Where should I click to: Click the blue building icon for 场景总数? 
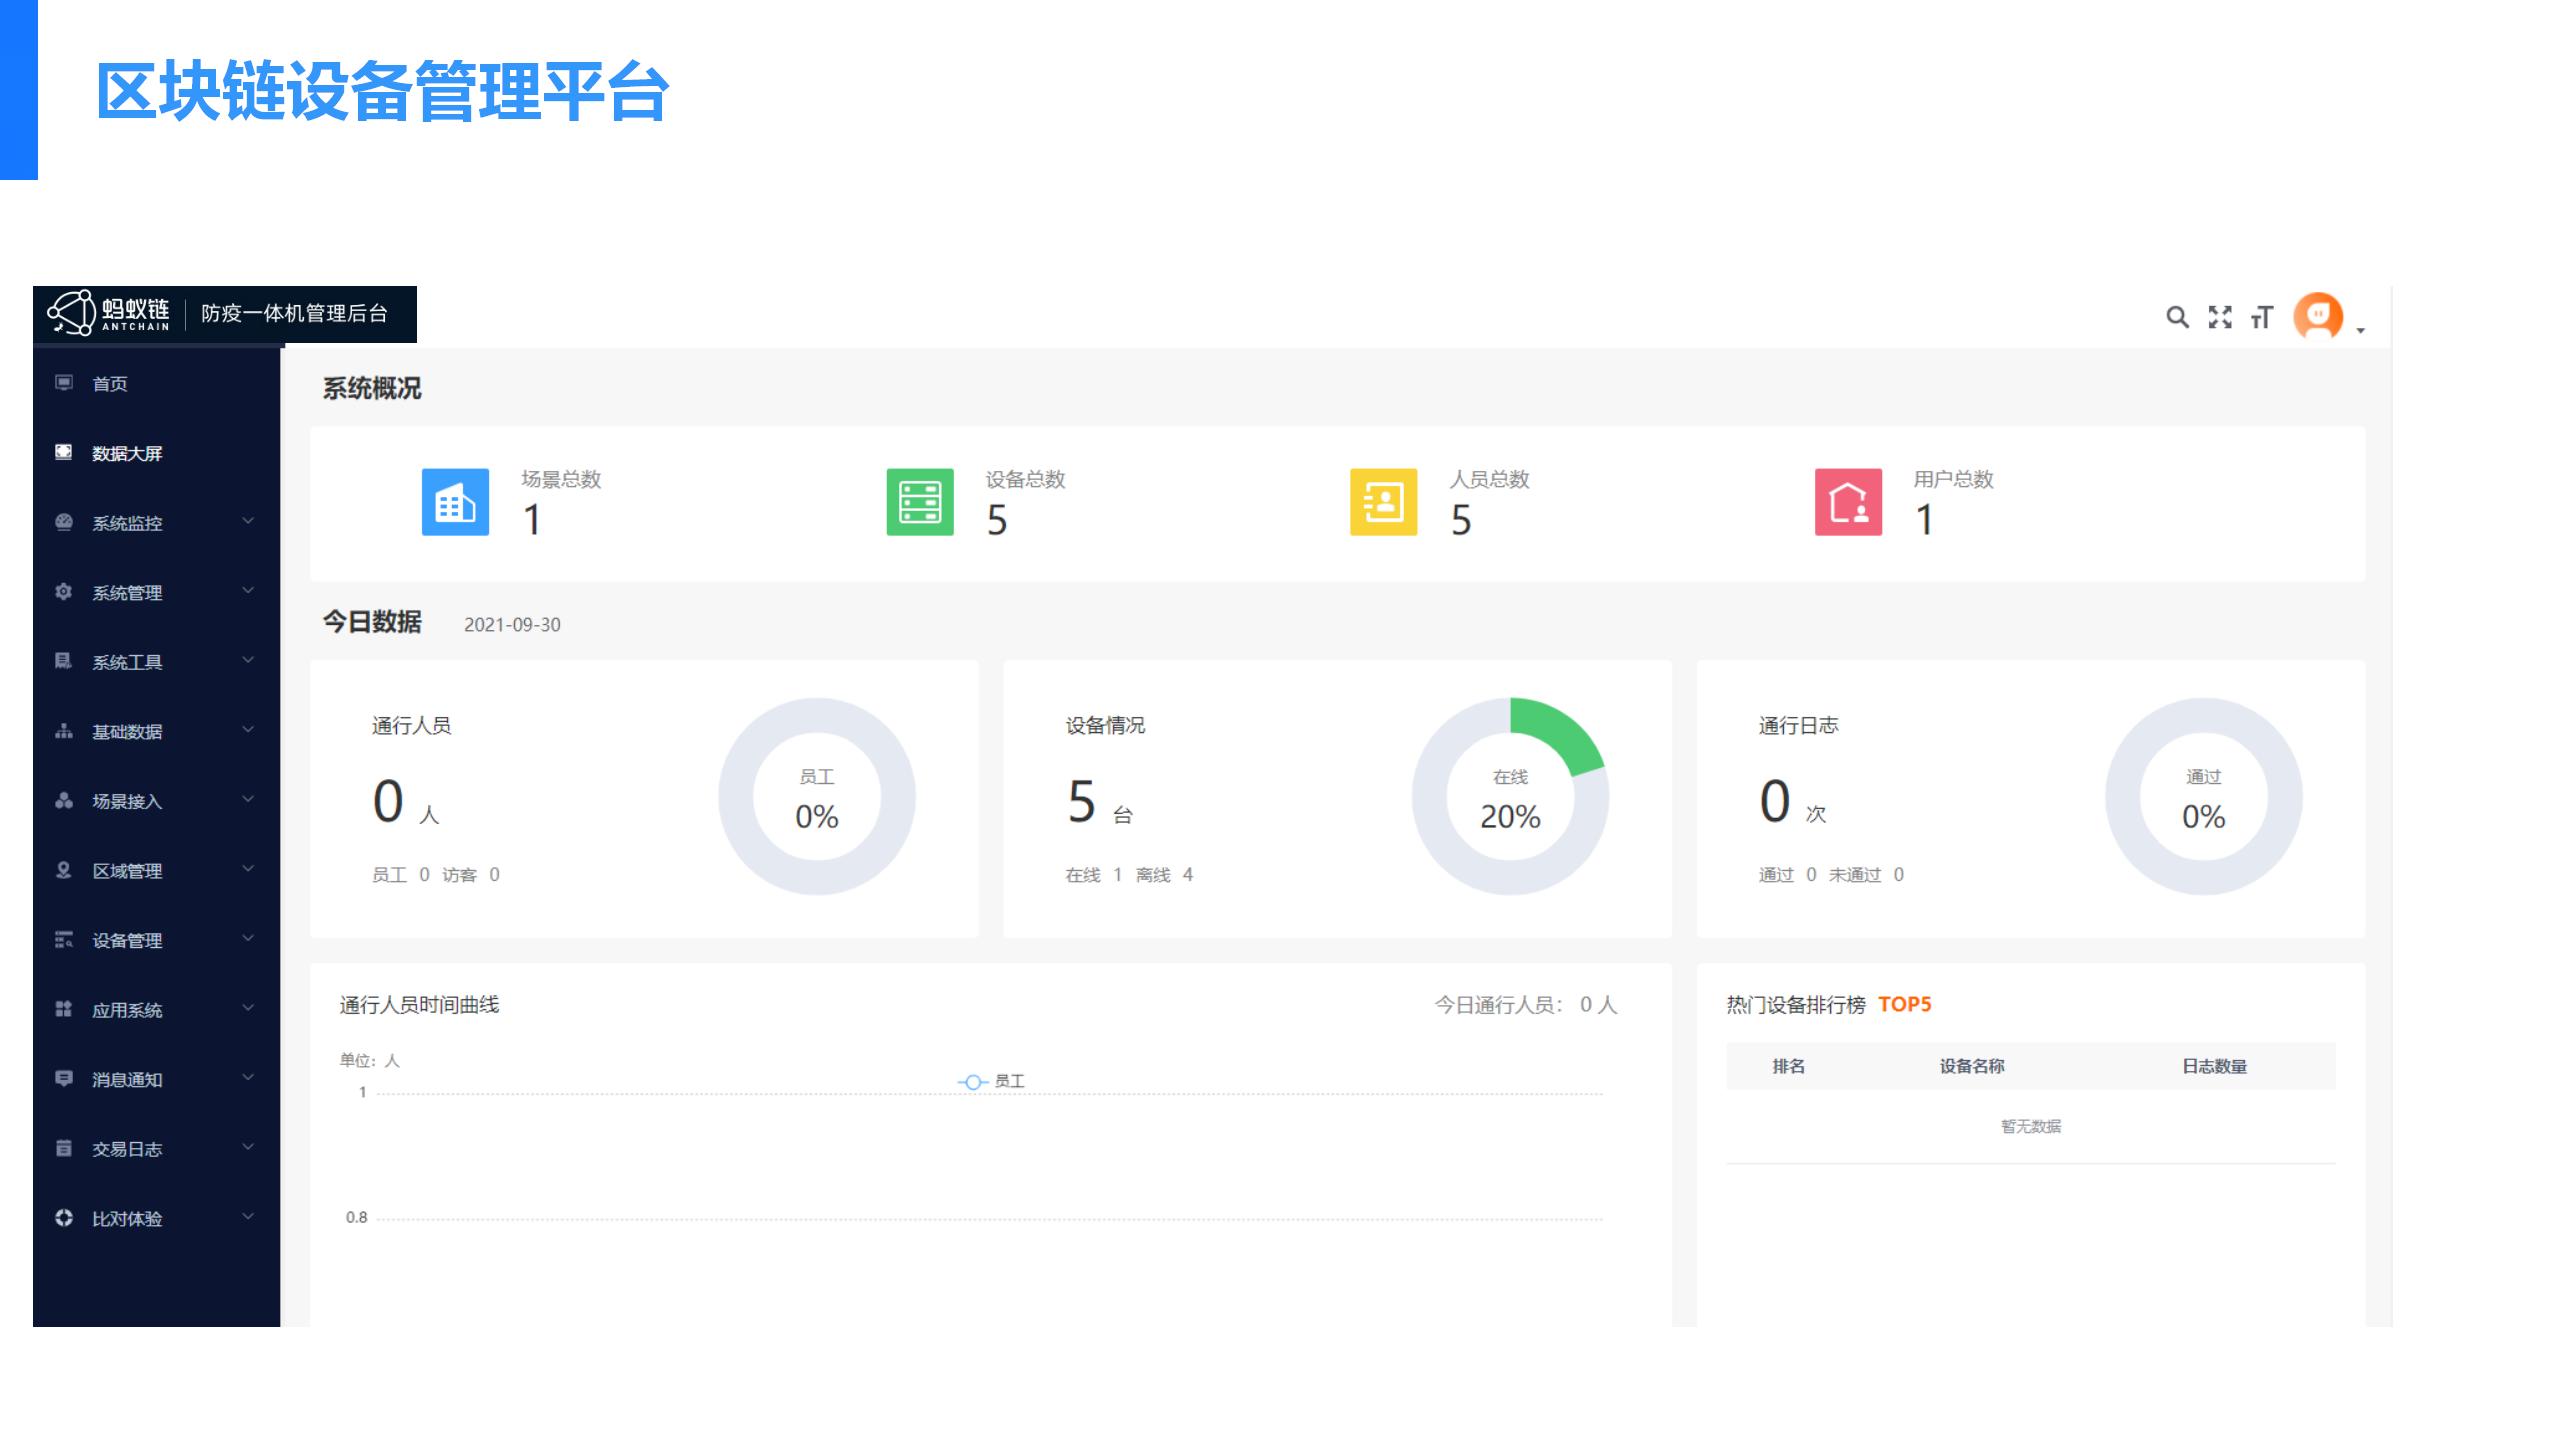click(455, 502)
